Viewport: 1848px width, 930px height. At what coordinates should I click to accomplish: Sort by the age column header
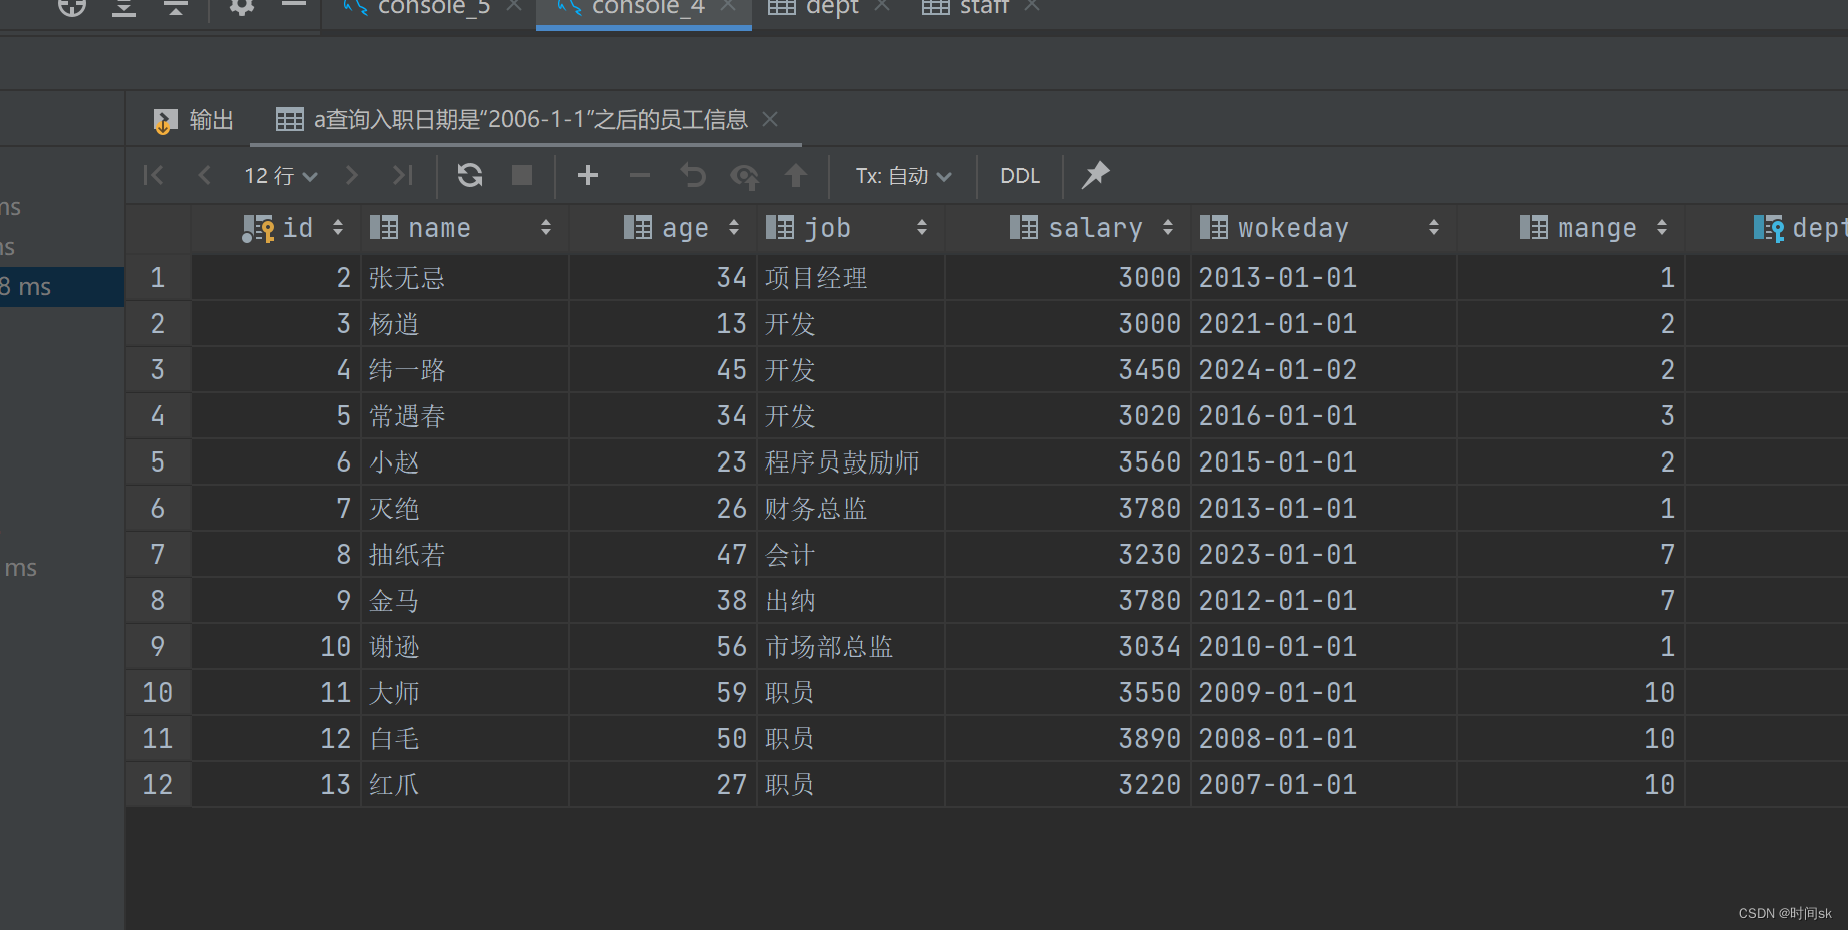coord(665,228)
